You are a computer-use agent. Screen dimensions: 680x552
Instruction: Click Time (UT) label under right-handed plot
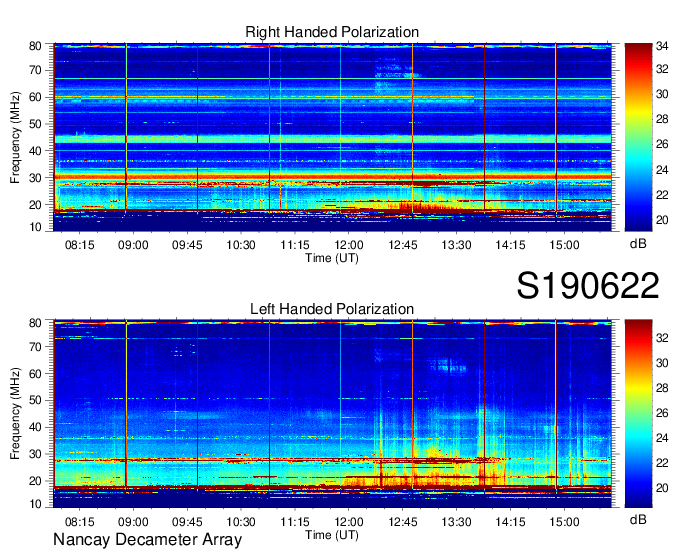click(x=332, y=258)
